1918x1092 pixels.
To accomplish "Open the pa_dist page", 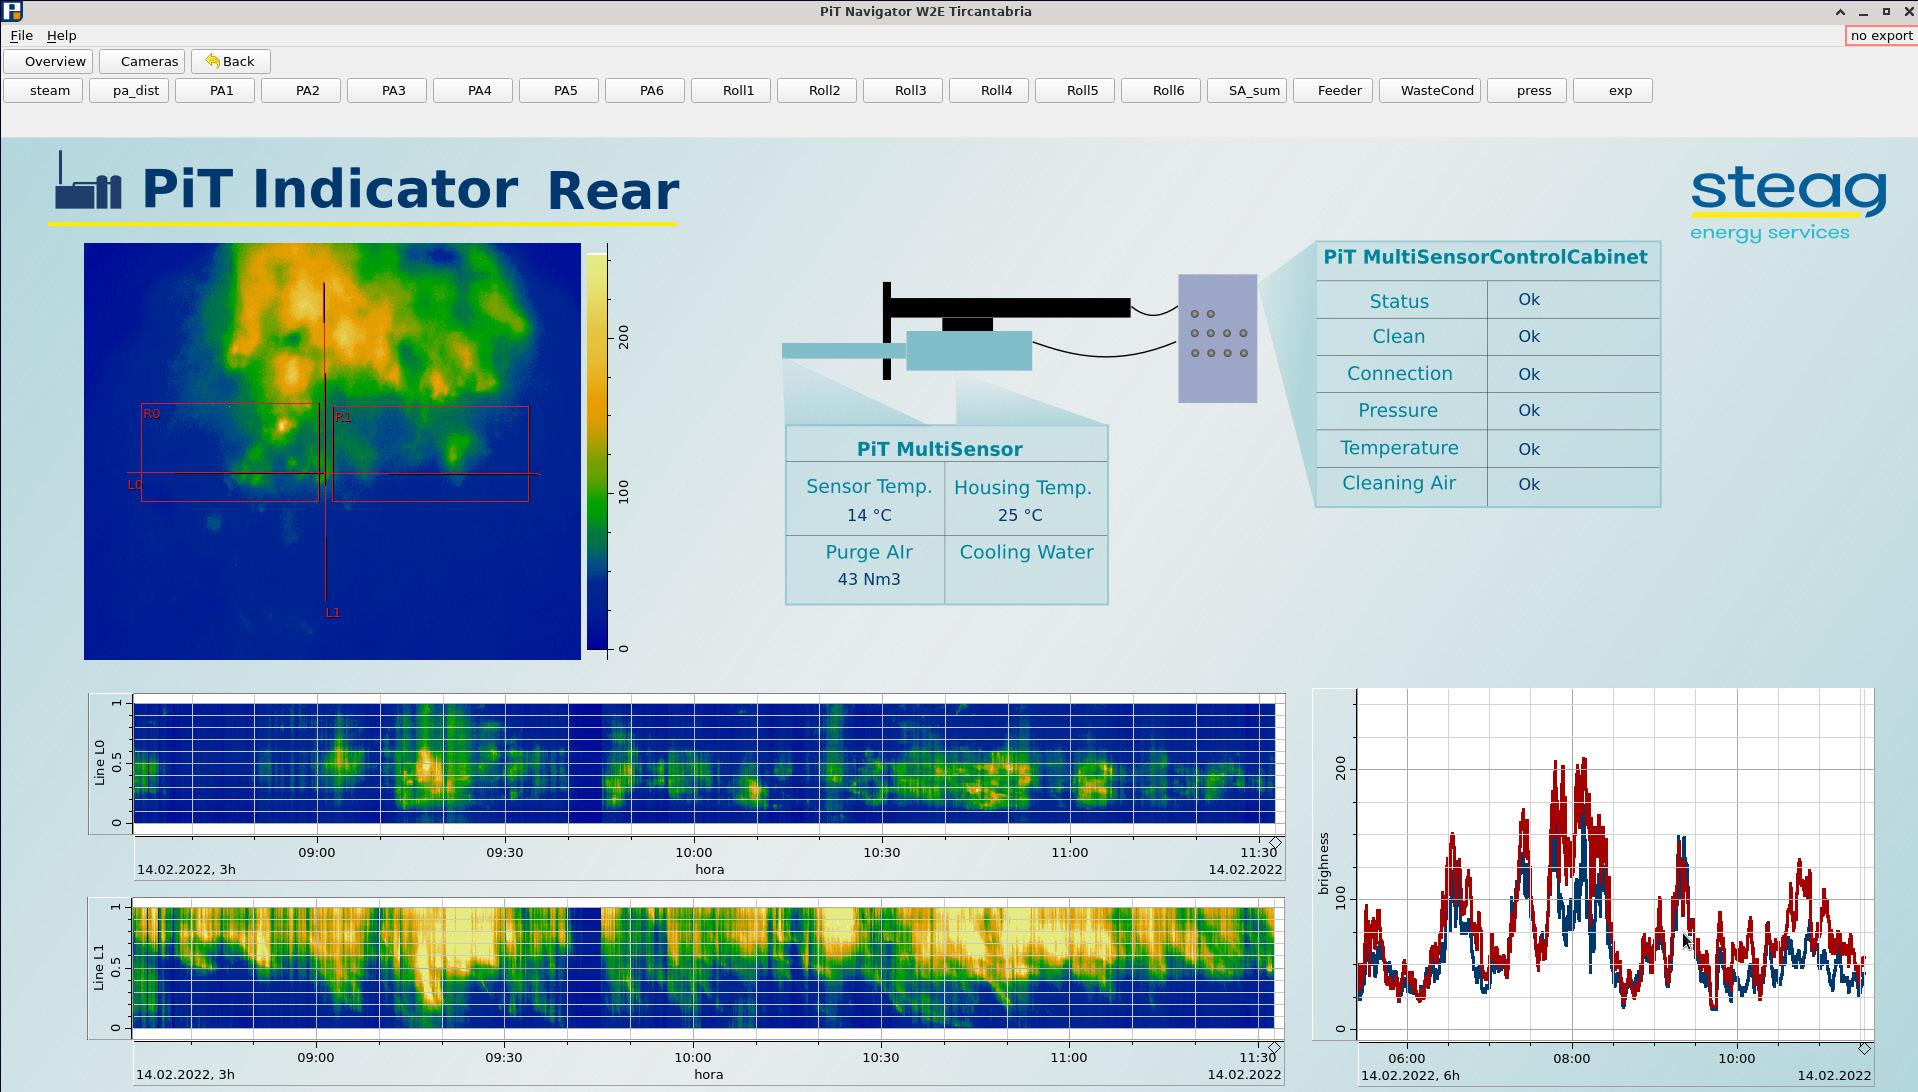I will (129, 91).
